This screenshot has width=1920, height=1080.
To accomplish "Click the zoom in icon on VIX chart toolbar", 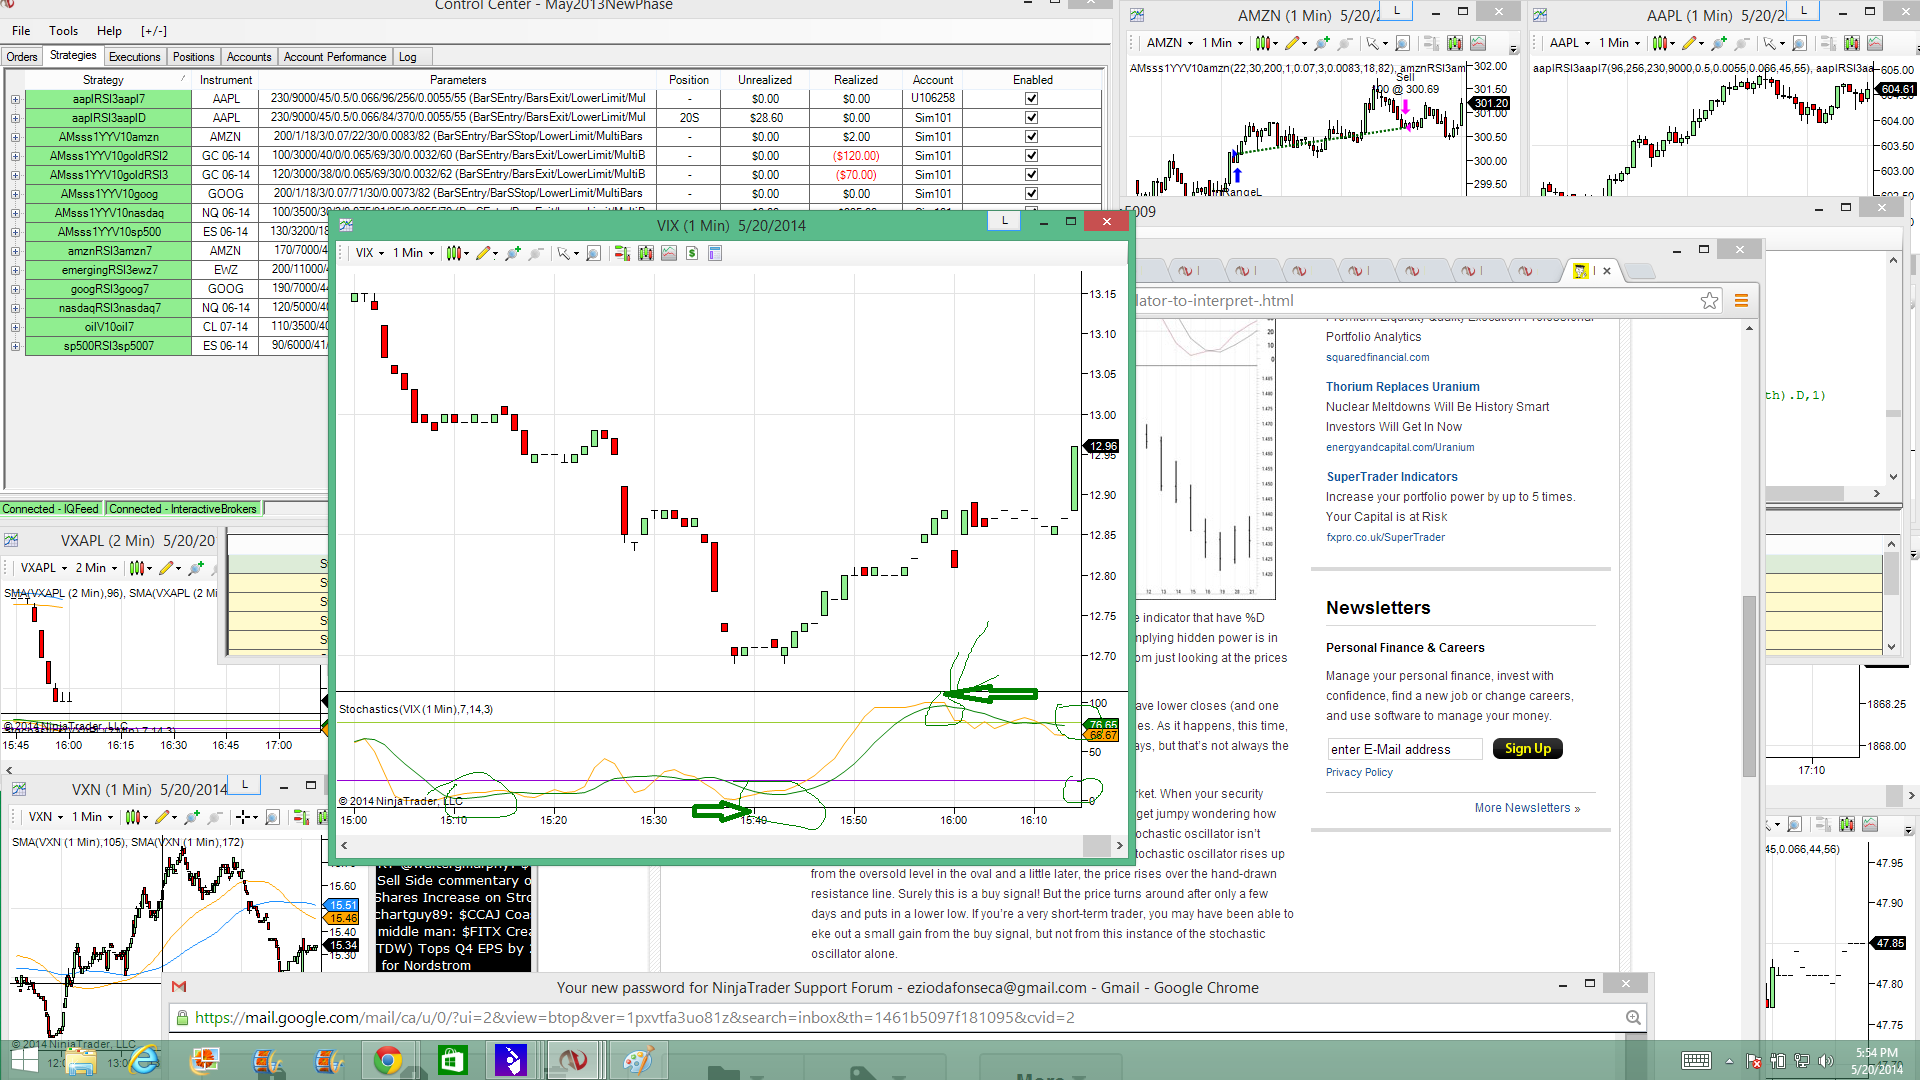I will [x=513, y=253].
